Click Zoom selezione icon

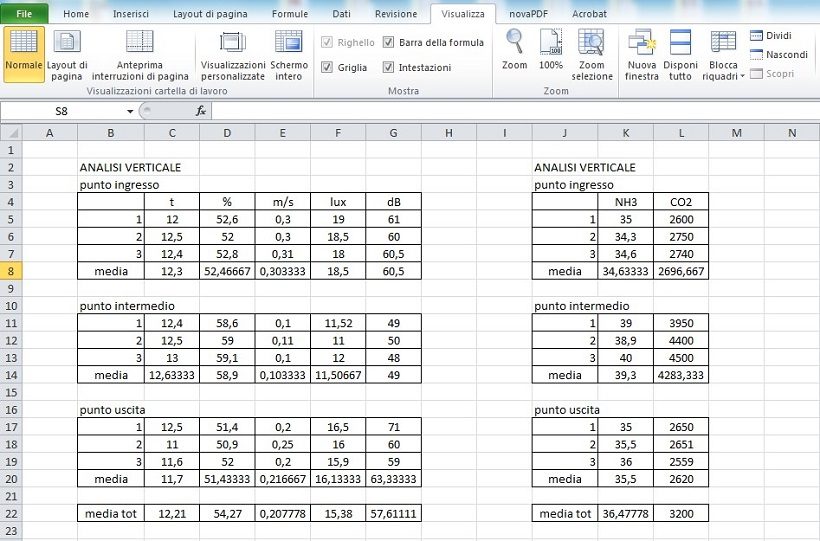591,54
